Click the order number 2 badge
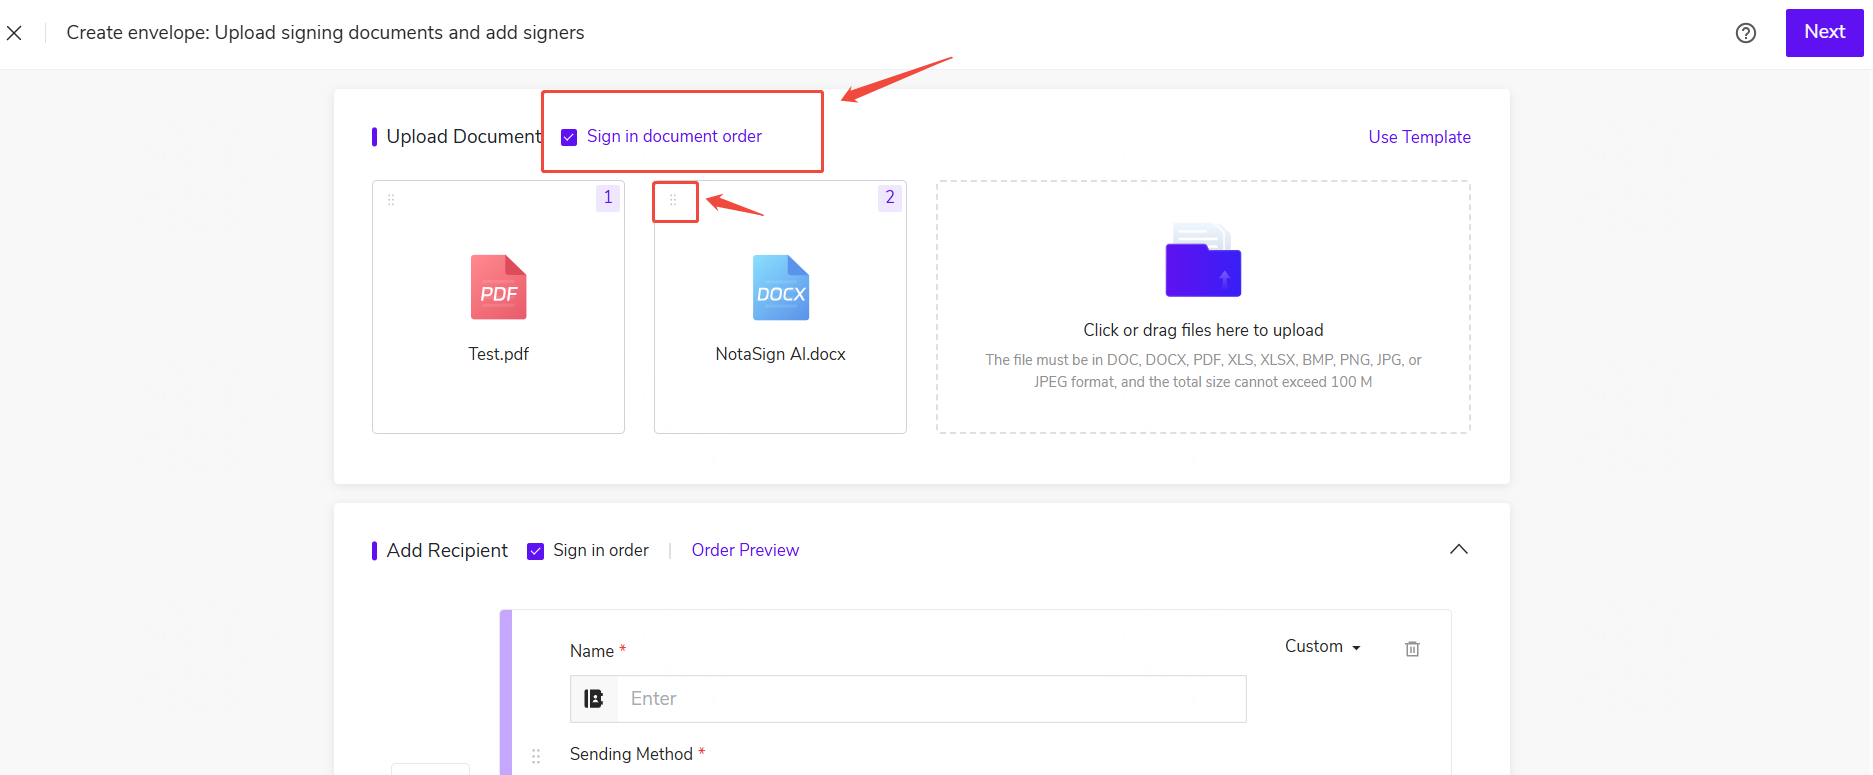This screenshot has height=775, width=1873. pyautogui.click(x=890, y=198)
